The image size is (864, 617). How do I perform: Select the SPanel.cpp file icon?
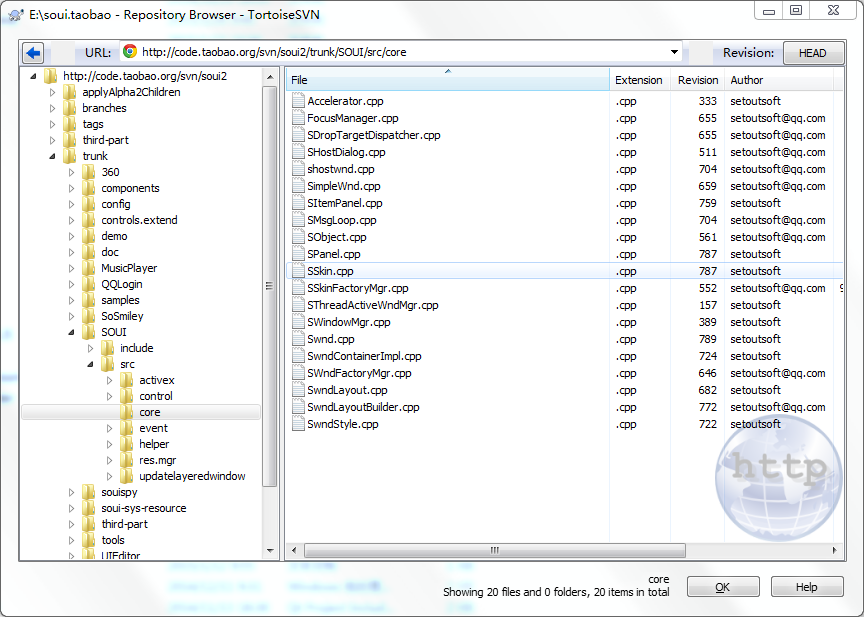pyautogui.click(x=298, y=254)
